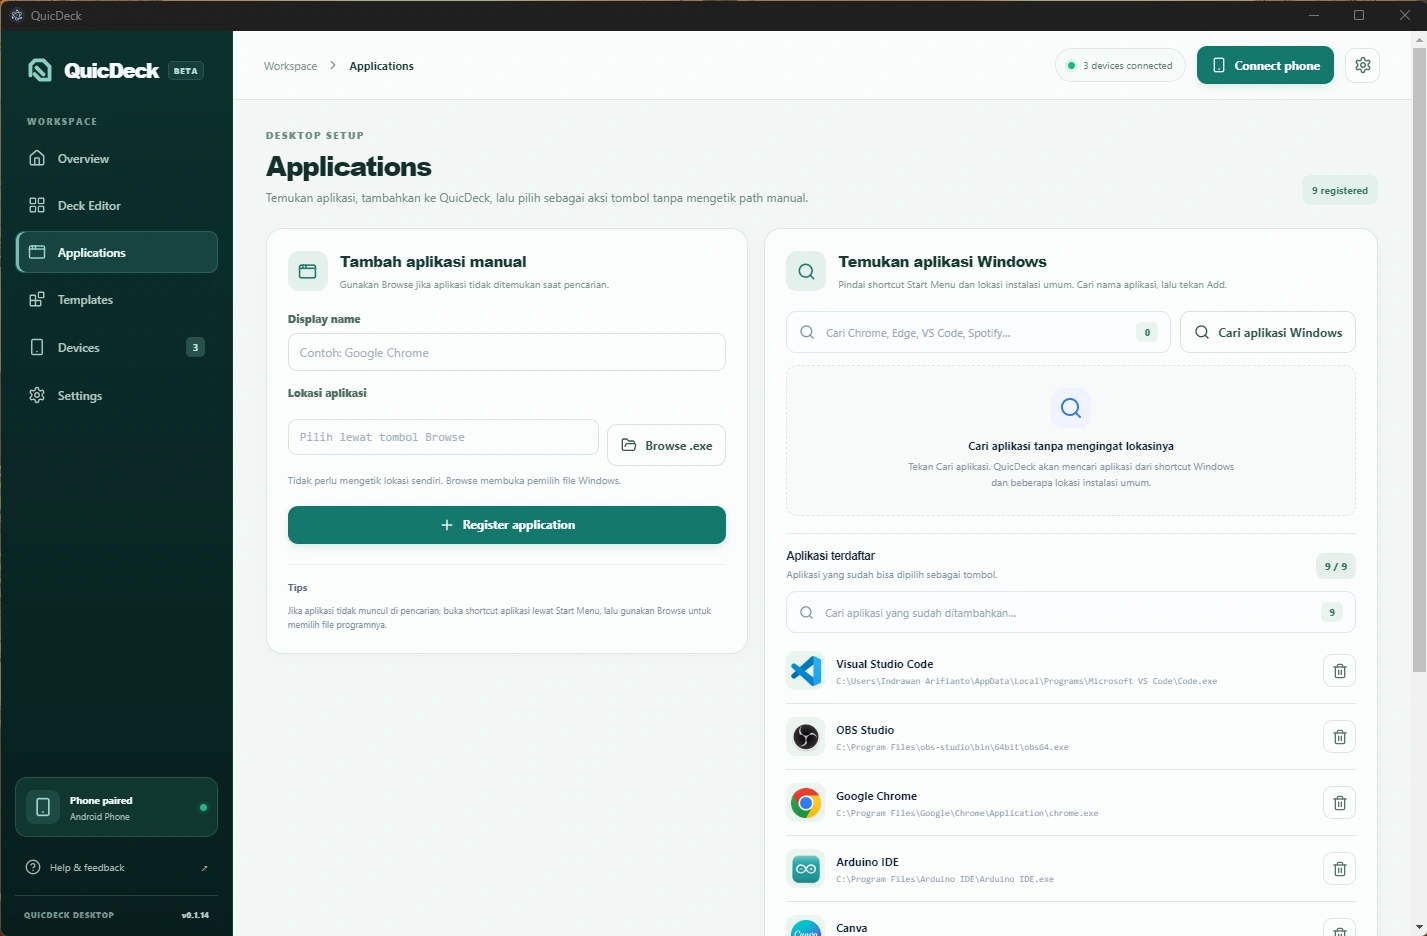Click Browse .exe button
The width and height of the screenshot is (1427, 936).
(x=666, y=445)
